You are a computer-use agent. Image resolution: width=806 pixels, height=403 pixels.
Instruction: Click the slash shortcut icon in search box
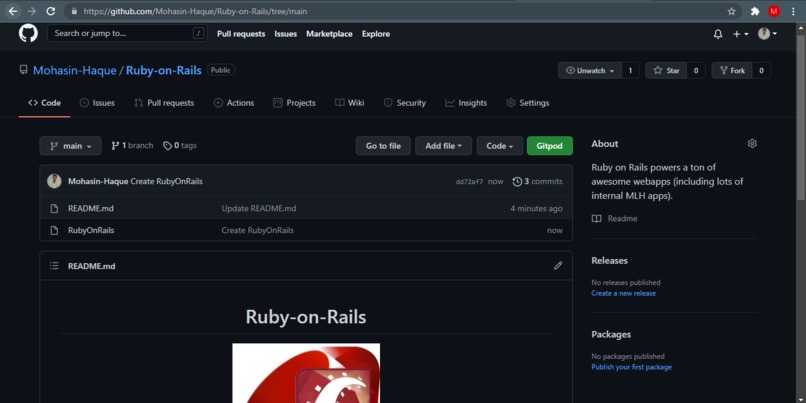pyautogui.click(x=198, y=33)
